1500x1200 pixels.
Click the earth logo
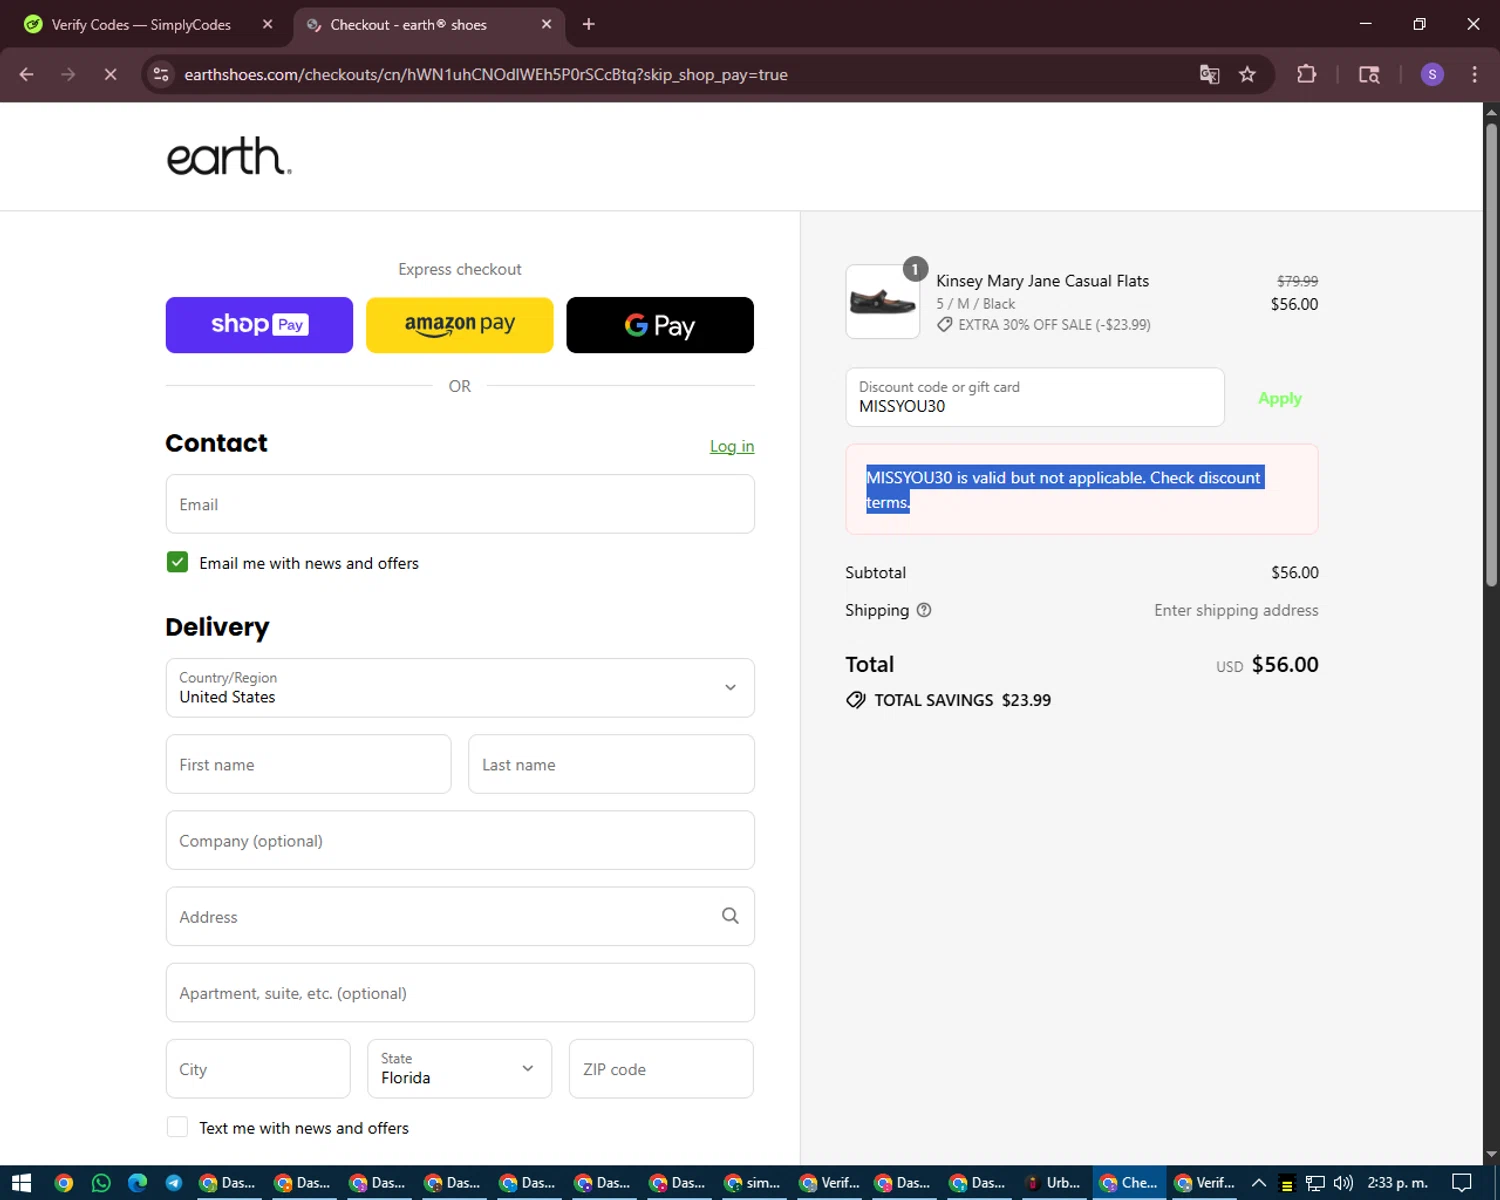[x=229, y=156]
